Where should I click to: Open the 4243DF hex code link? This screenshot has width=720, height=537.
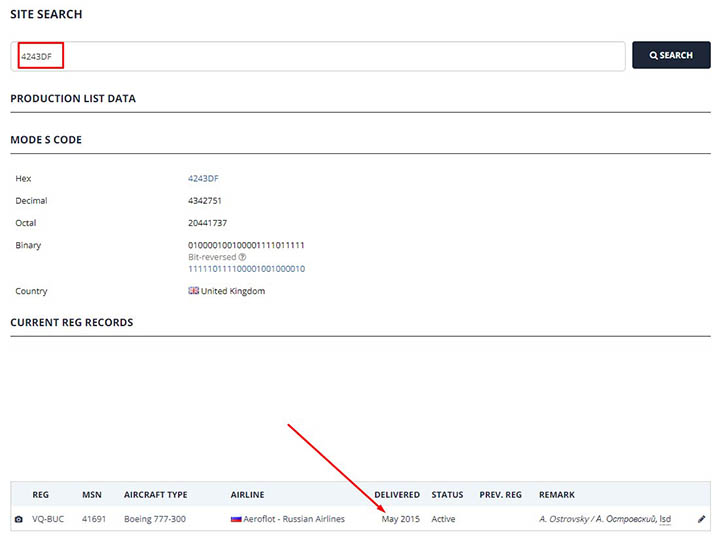click(x=203, y=178)
